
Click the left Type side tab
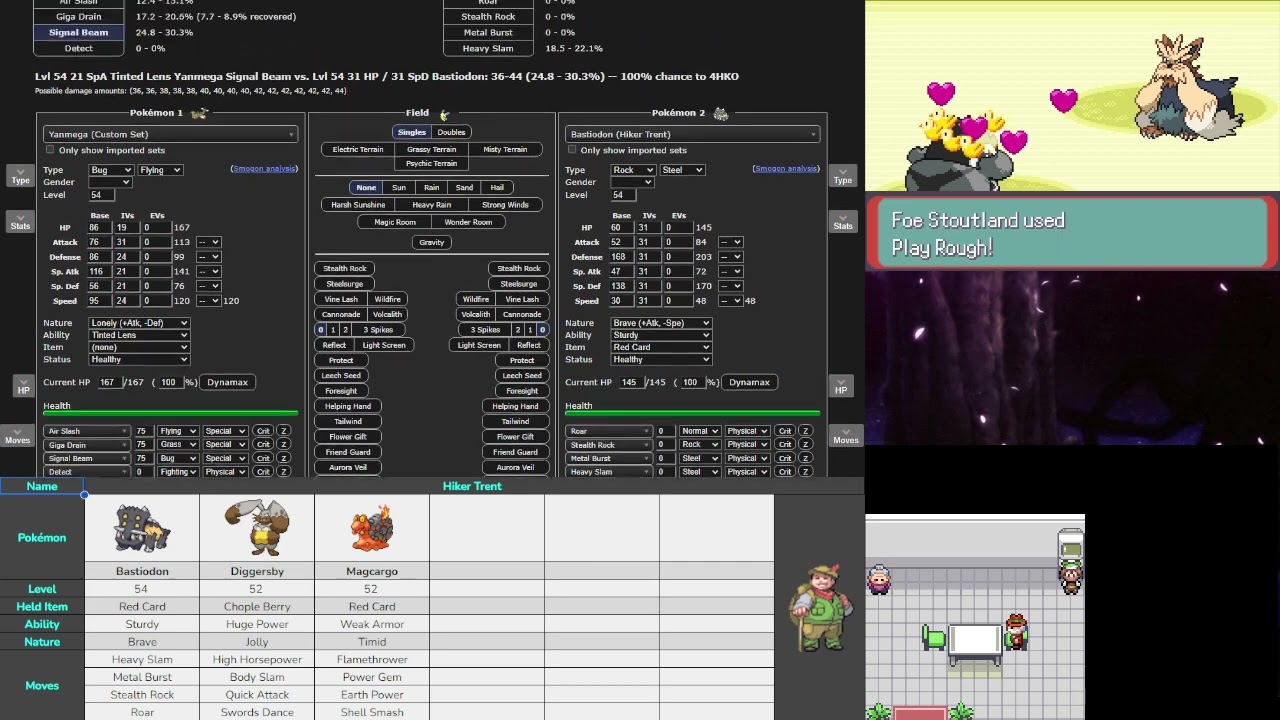pyautogui.click(x=20, y=176)
